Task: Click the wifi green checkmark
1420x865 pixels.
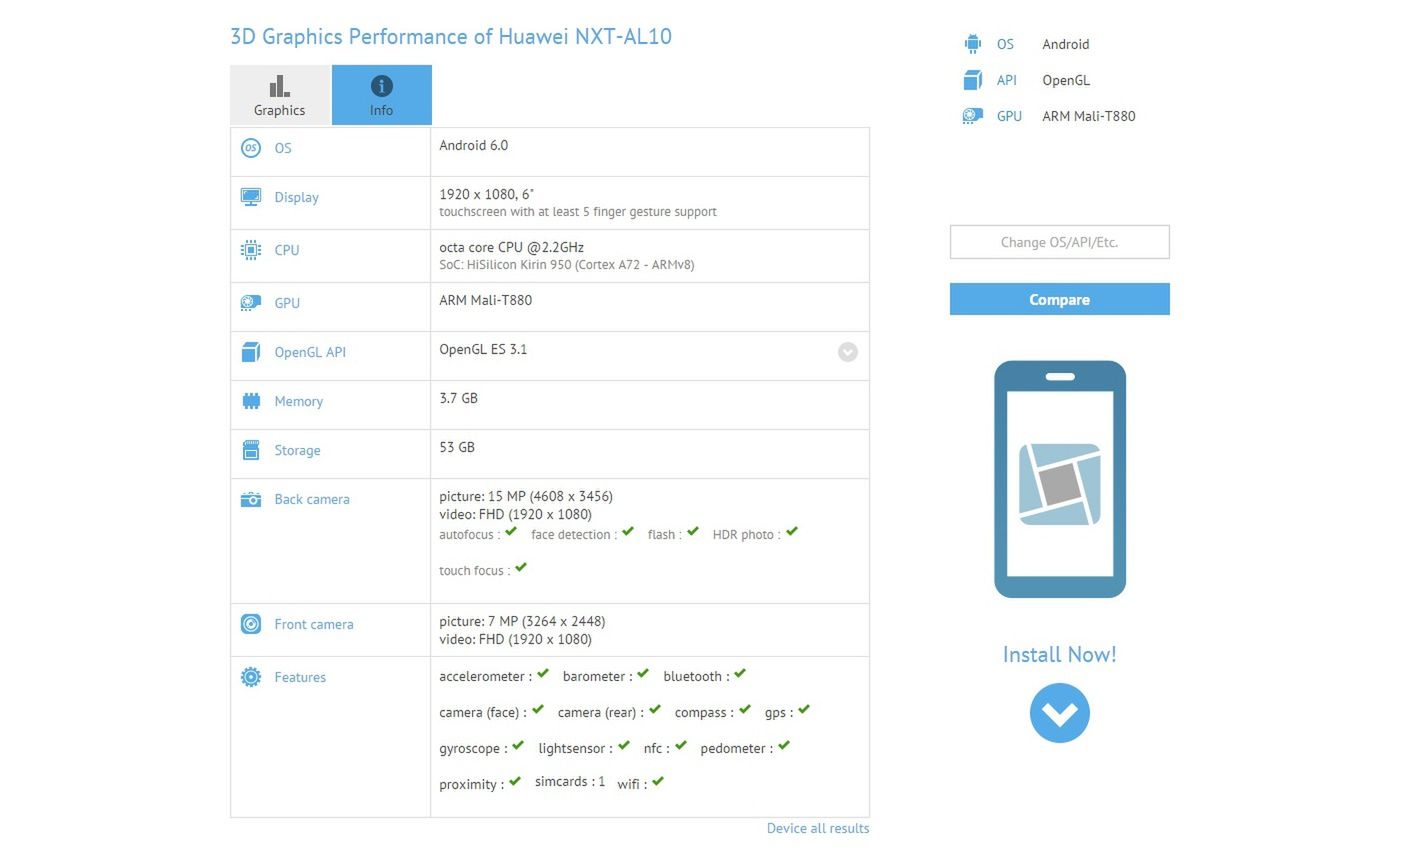Action: coord(658,782)
